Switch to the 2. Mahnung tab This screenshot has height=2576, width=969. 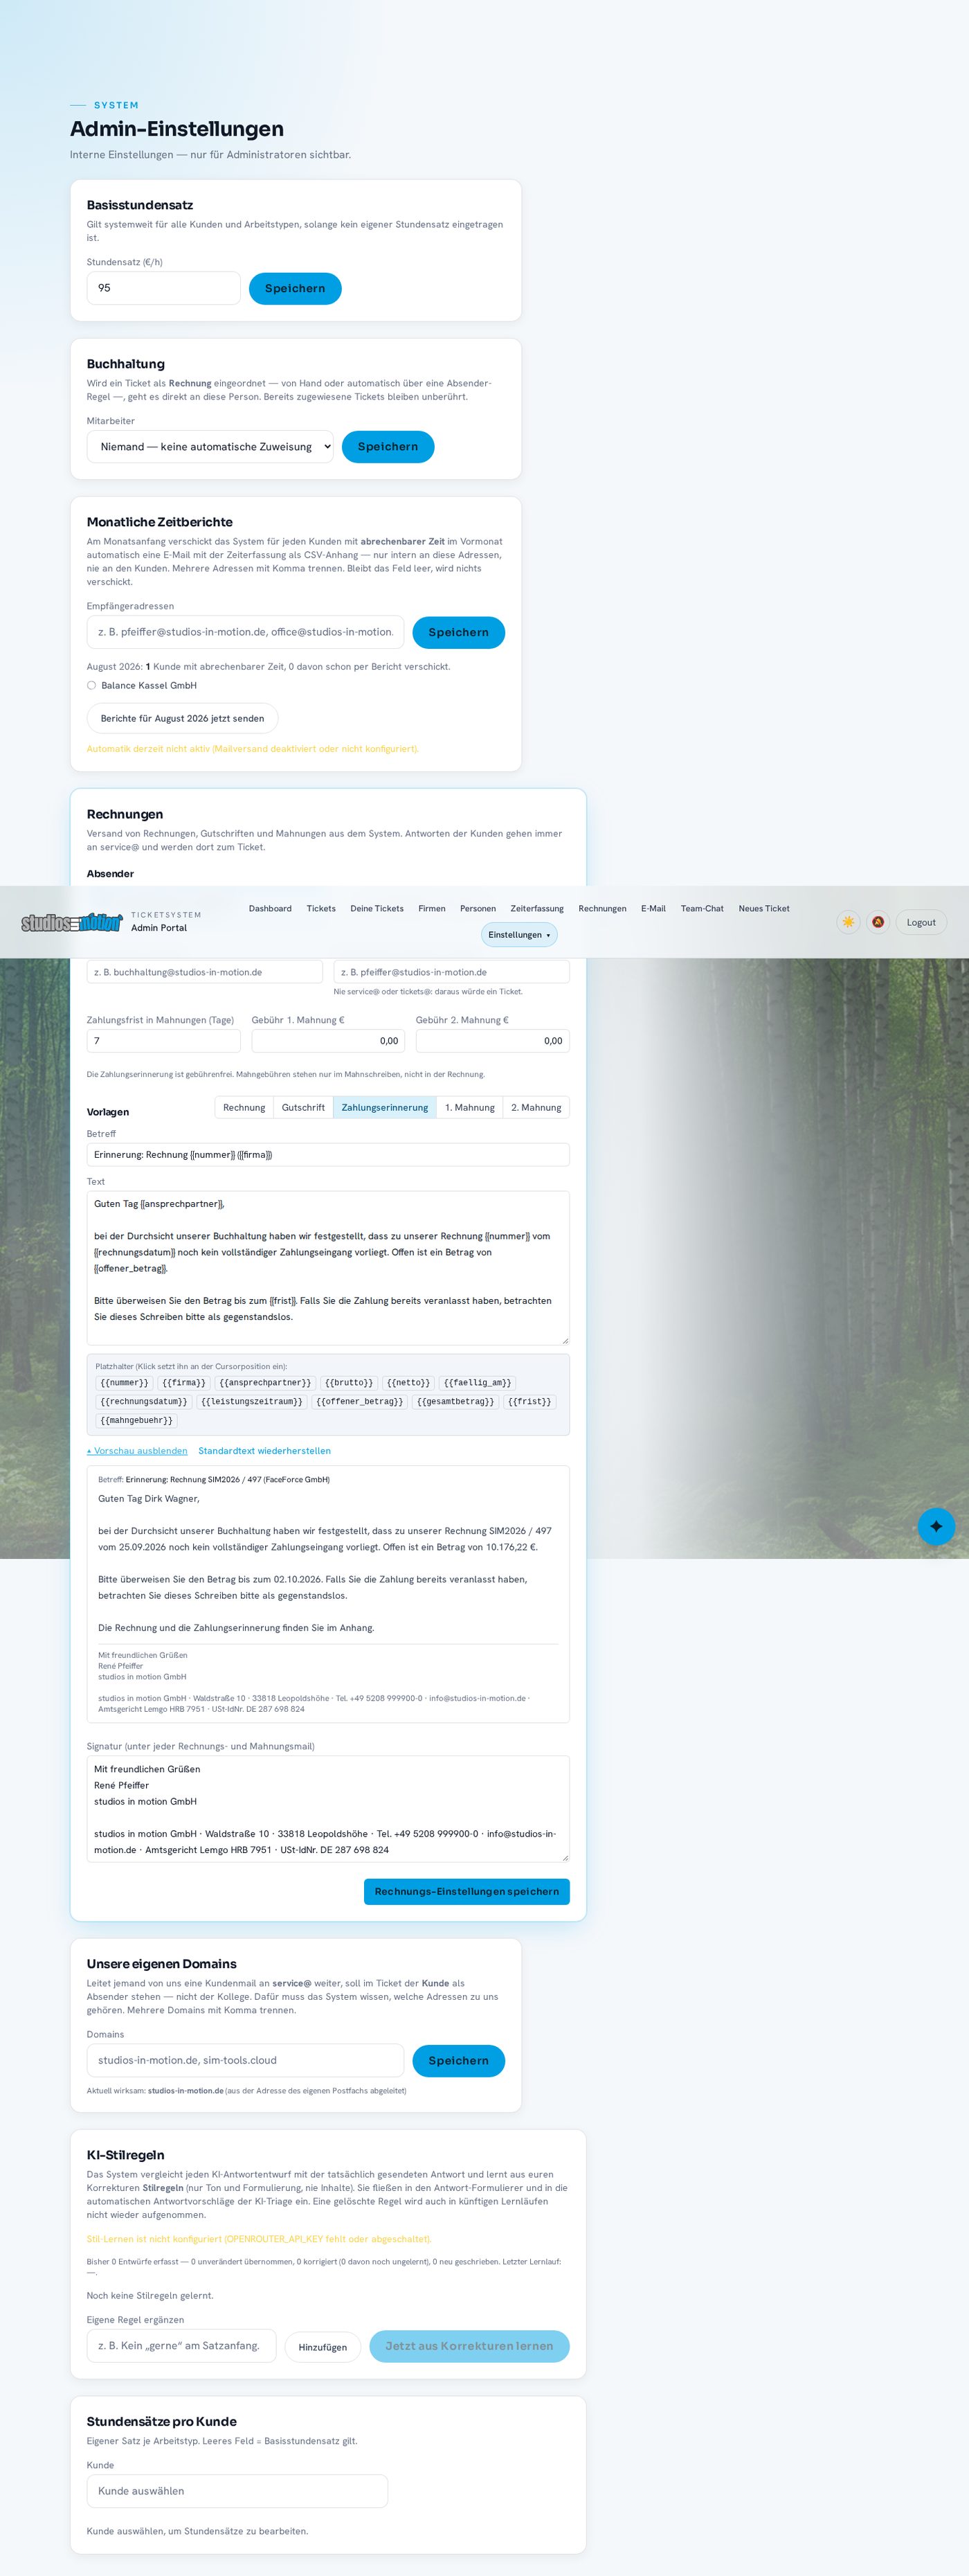[536, 1107]
